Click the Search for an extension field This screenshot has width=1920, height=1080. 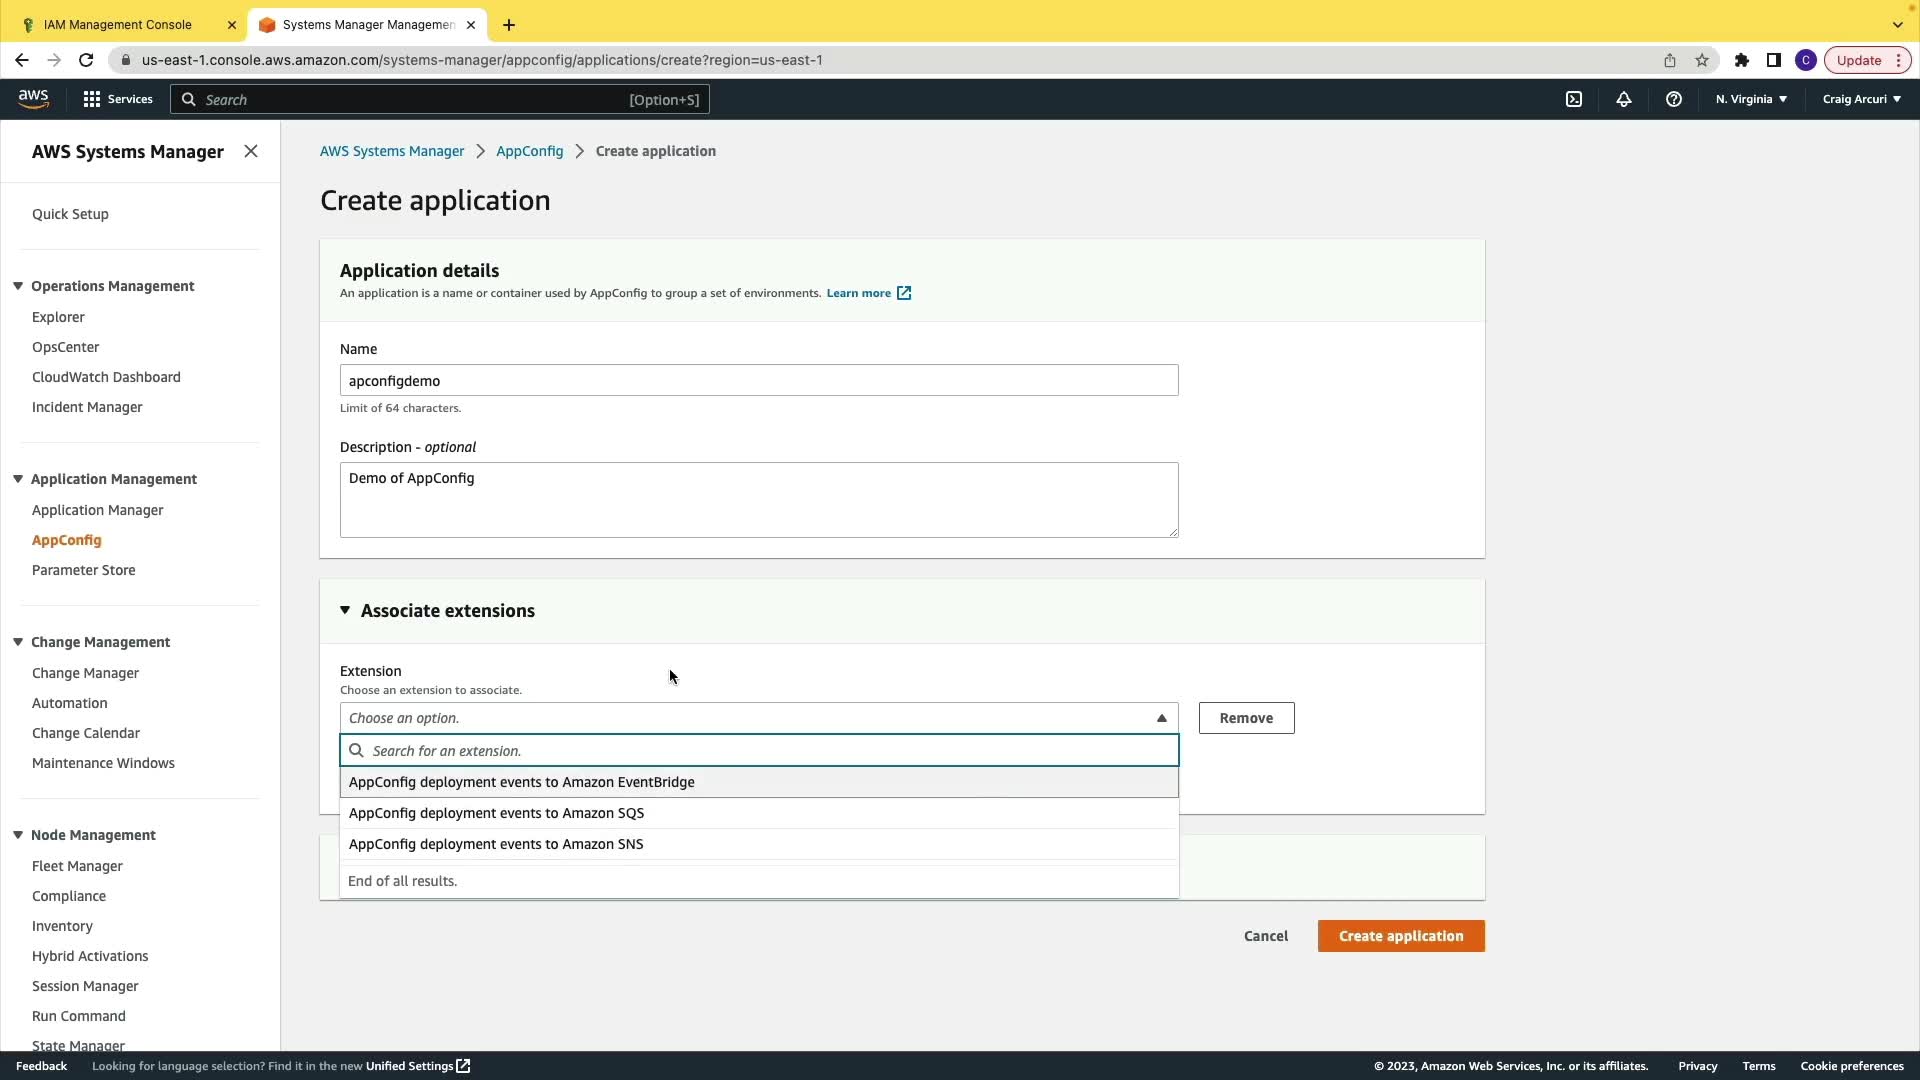point(770,751)
